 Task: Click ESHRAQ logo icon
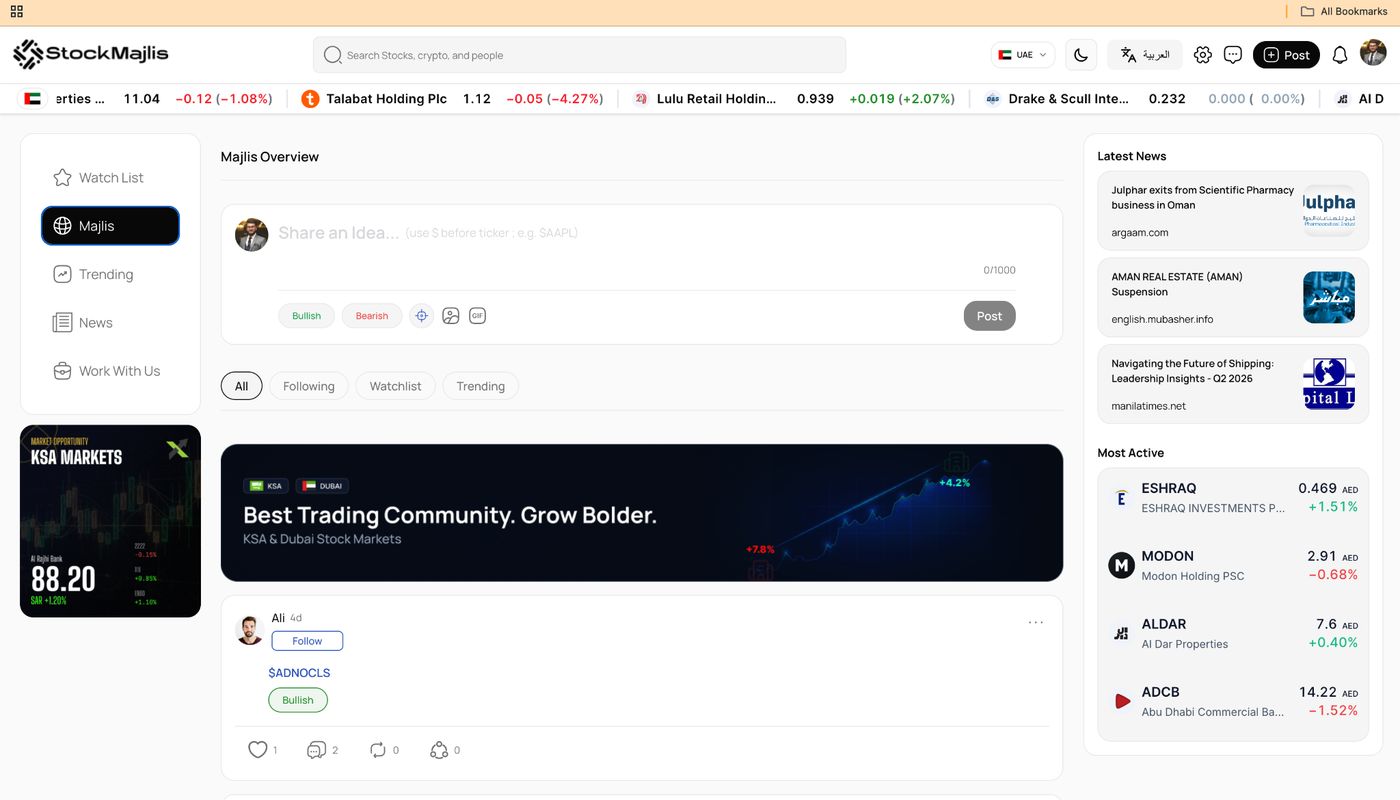1121,498
